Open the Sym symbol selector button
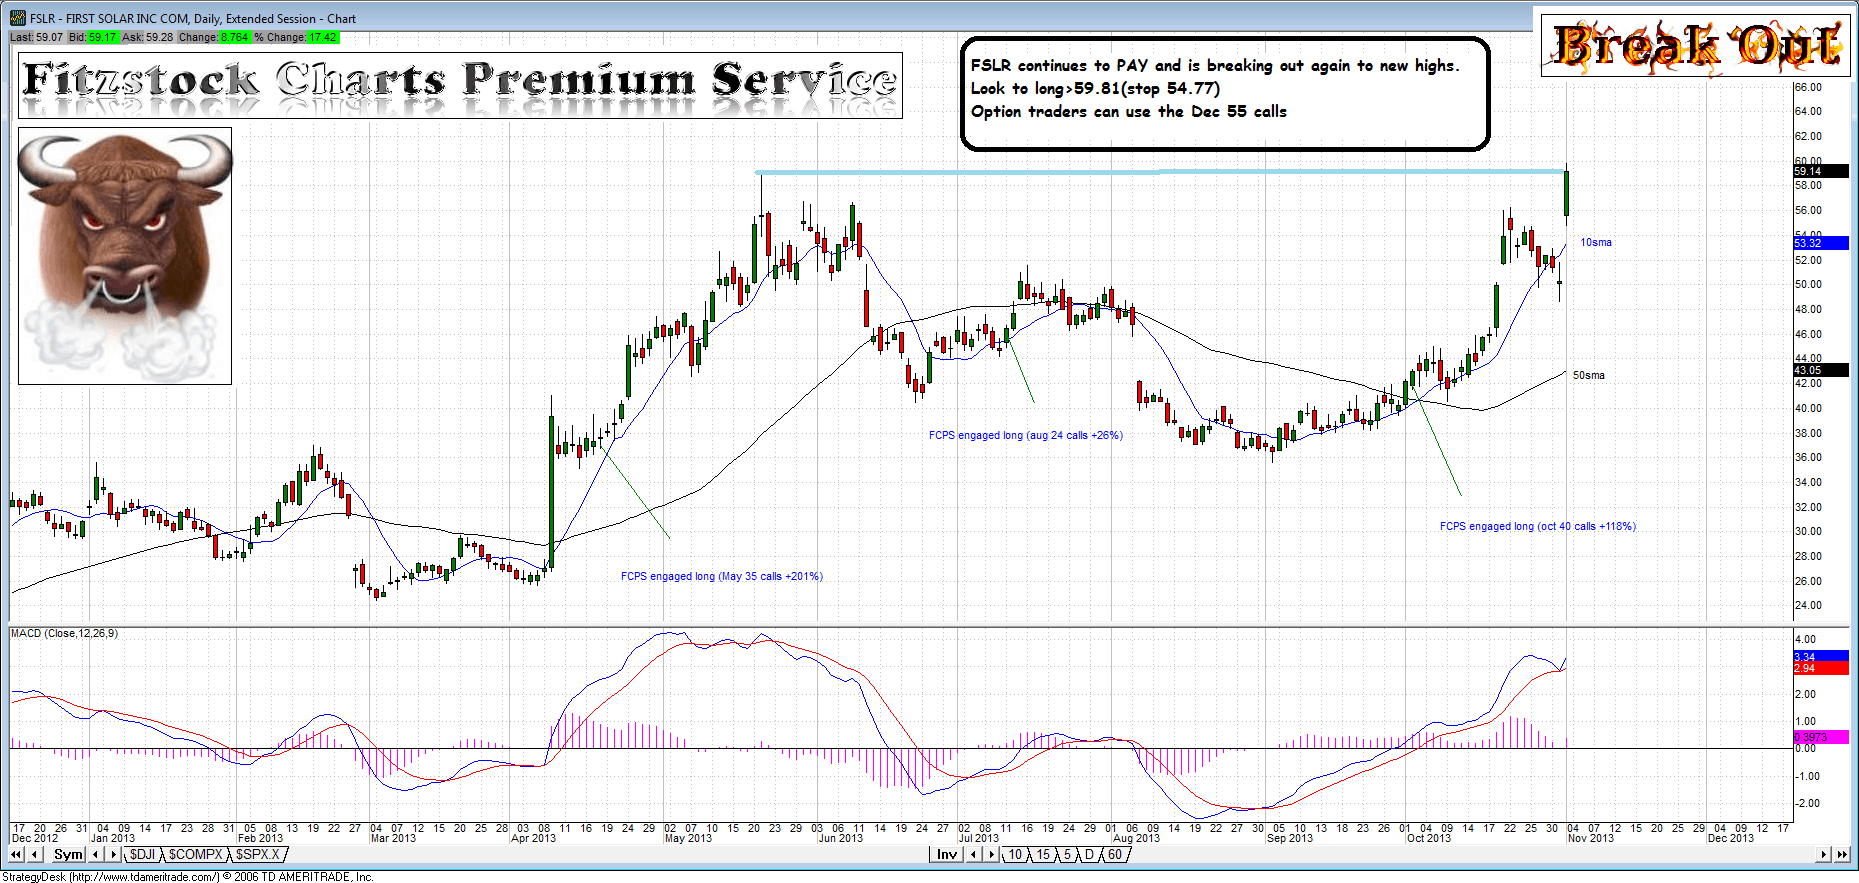 coord(68,854)
